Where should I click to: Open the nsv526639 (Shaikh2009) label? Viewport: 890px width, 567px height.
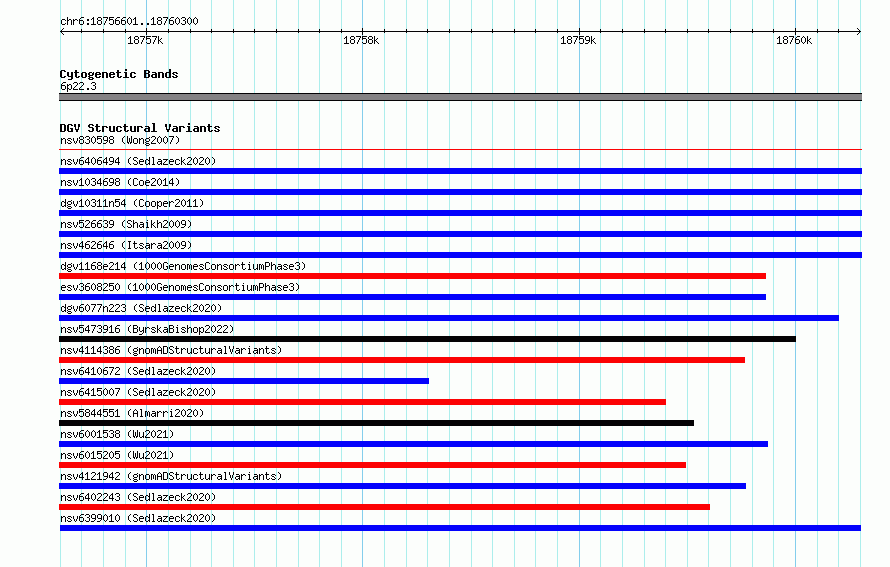tap(126, 224)
